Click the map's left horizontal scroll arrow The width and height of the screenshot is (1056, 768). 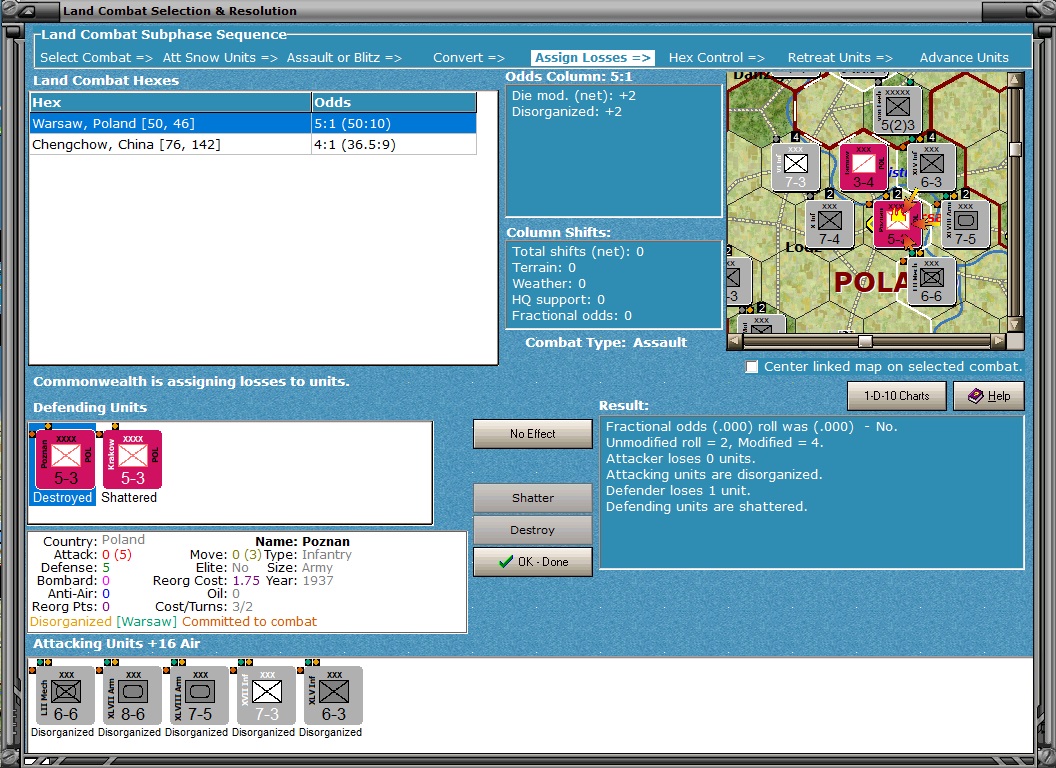pos(735,342)
